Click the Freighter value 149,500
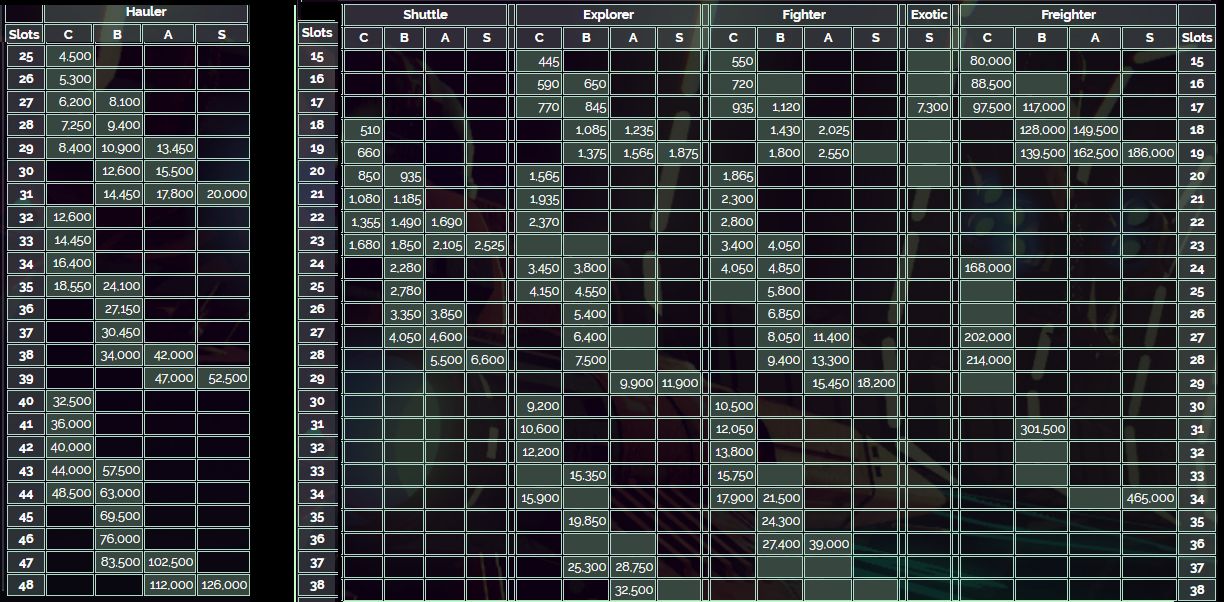The height and width of the screenshot is (602, 1224). (x=1095, y=130)
